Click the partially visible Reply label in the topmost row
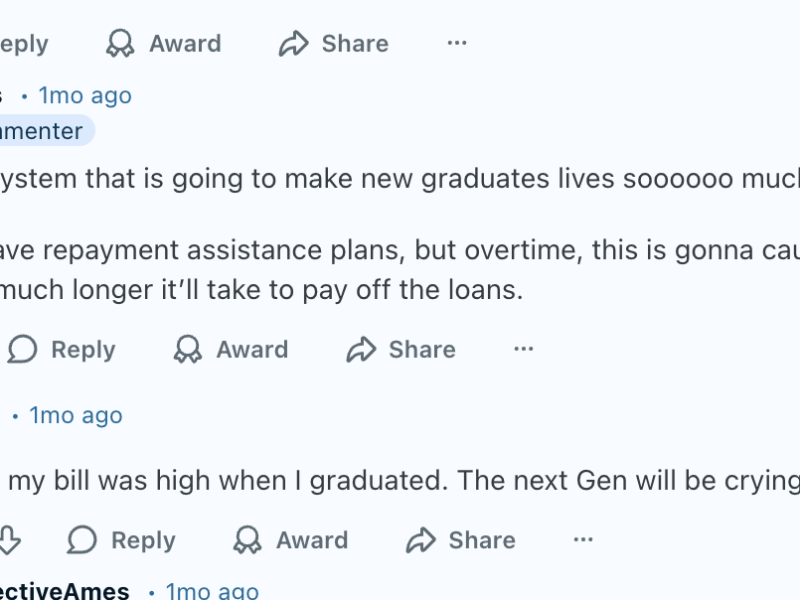The image size is (800, 600). point(24,44)
